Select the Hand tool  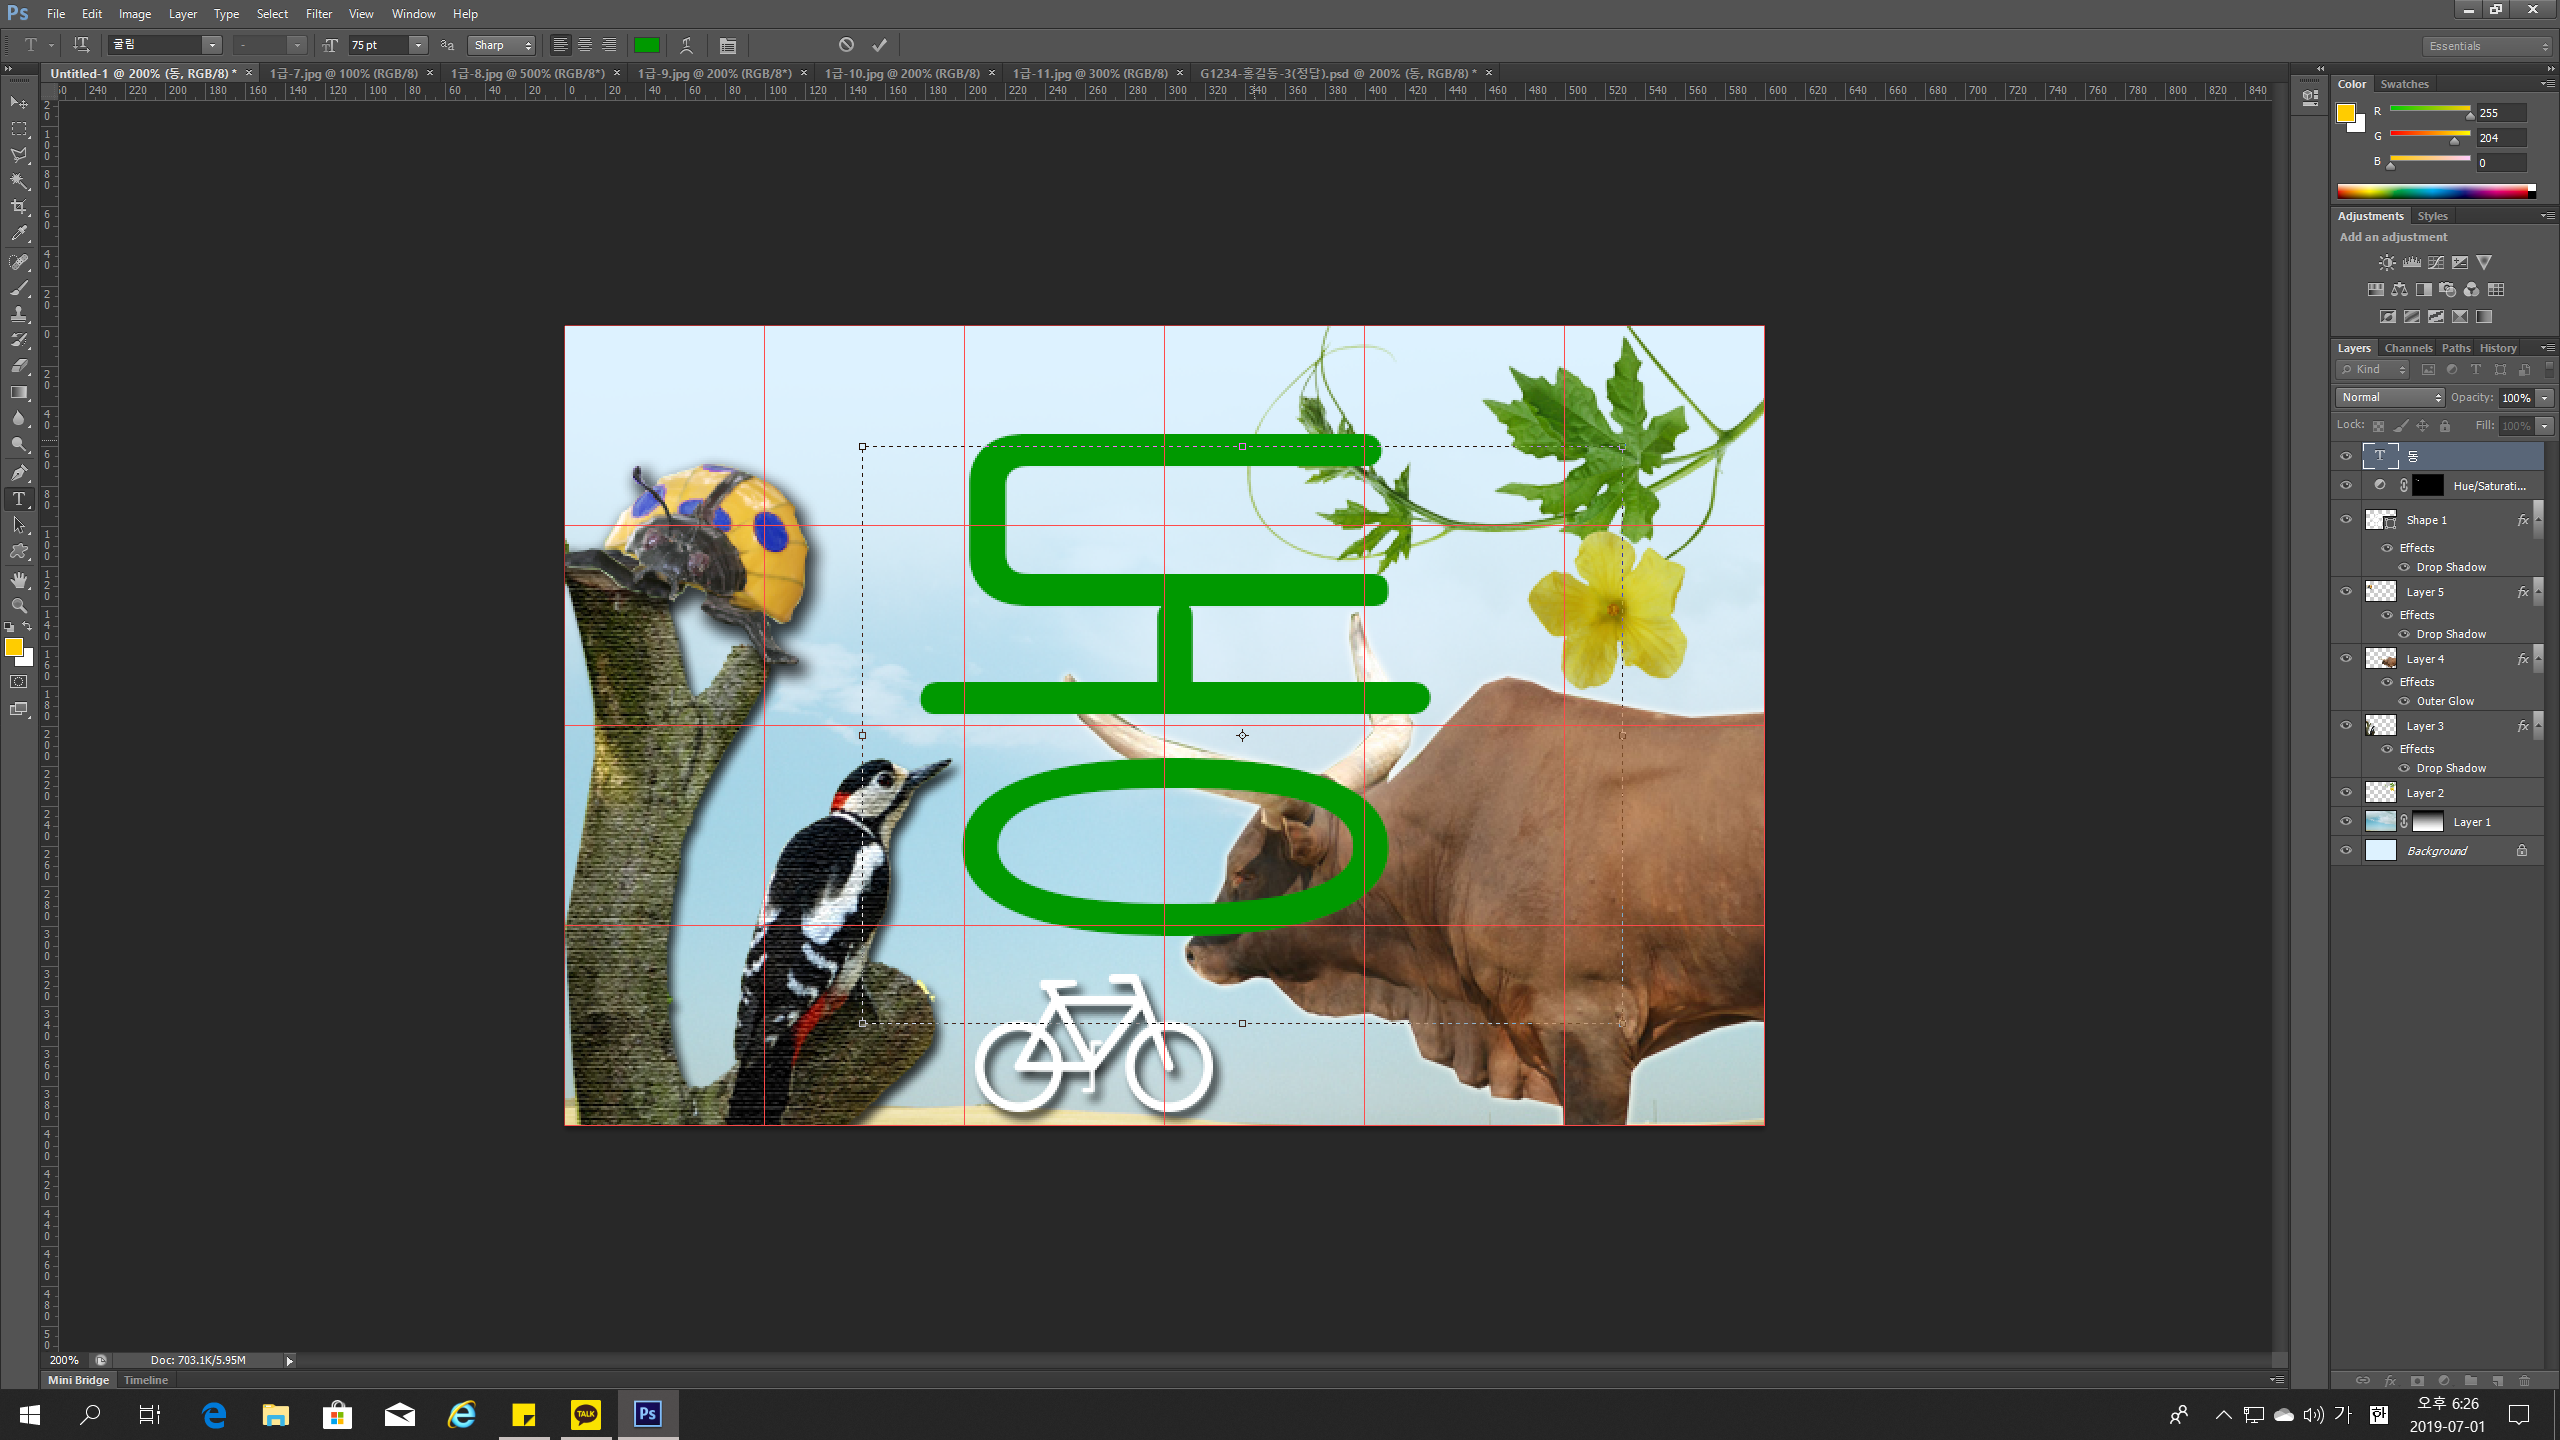[19, 580]
